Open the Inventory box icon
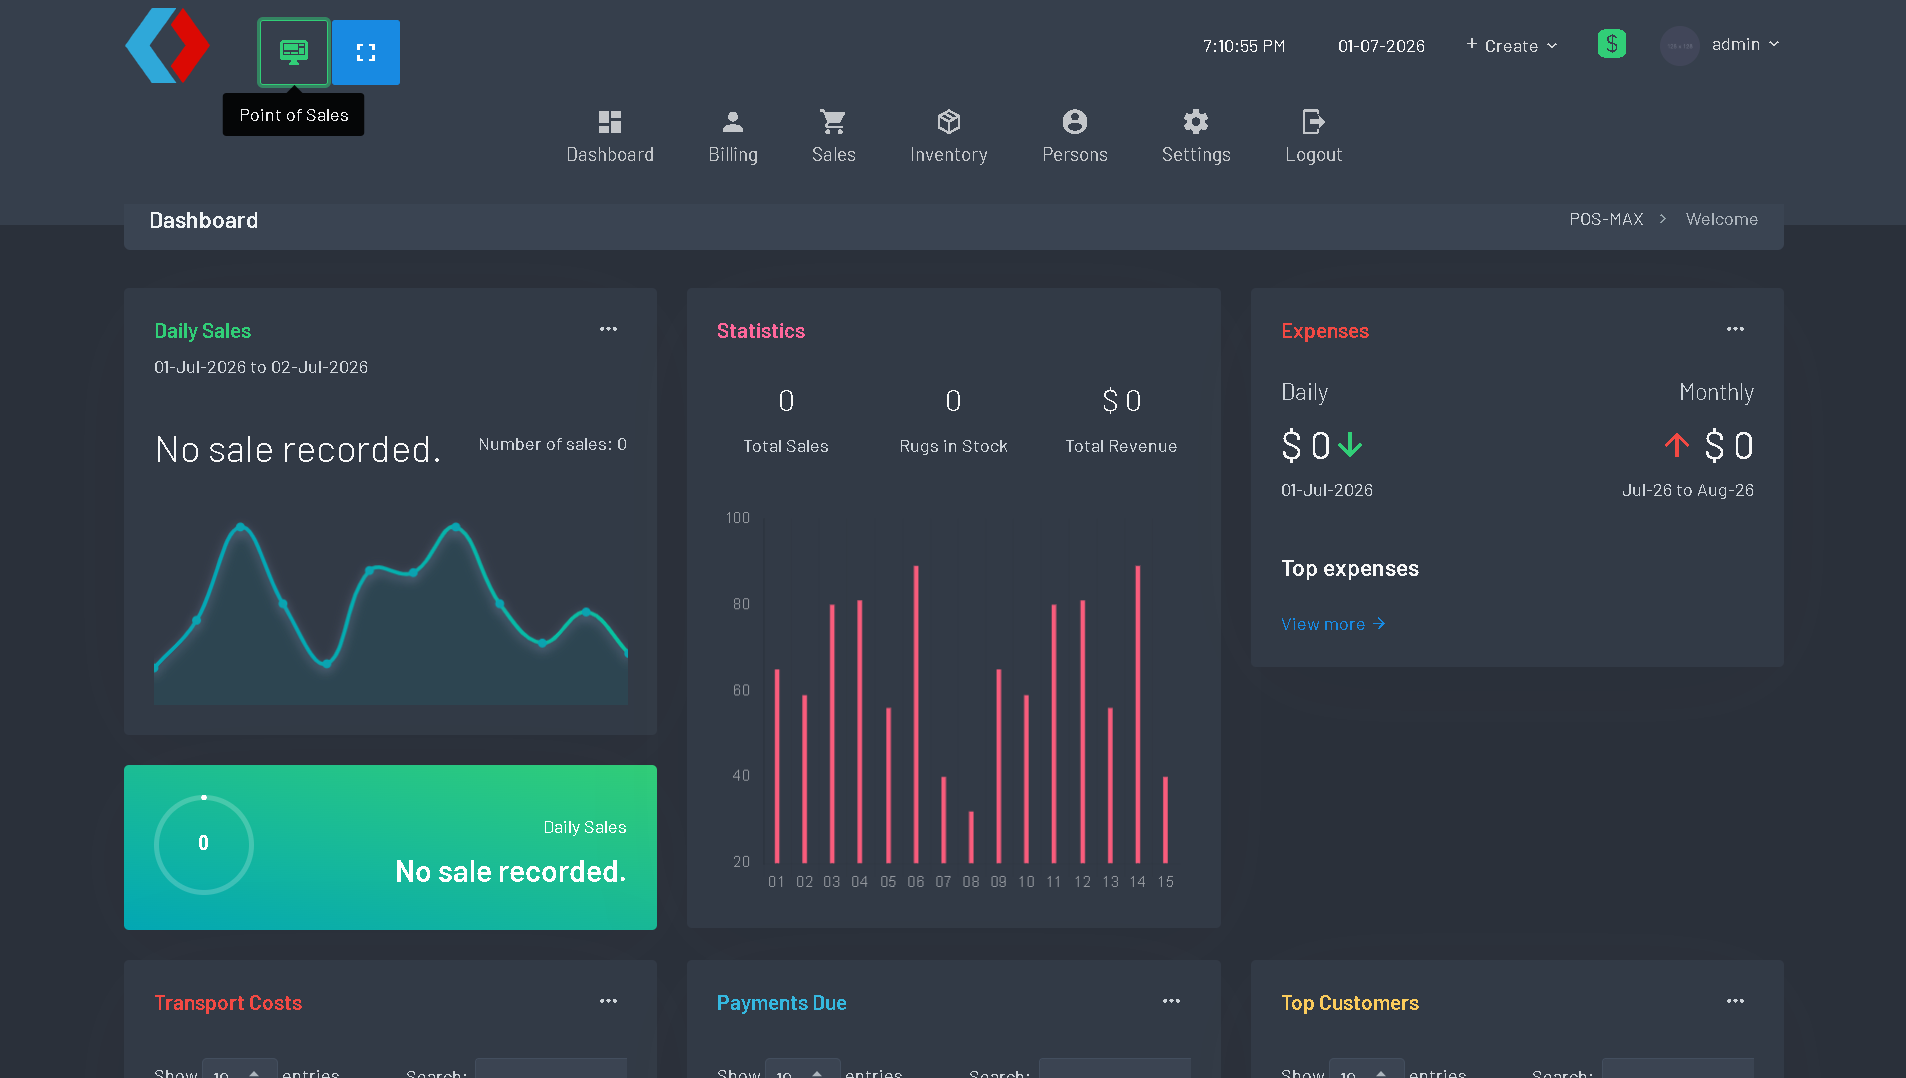Image resolution: width=1906 pixels, height=1078 pixels. (x=948, y=122)
